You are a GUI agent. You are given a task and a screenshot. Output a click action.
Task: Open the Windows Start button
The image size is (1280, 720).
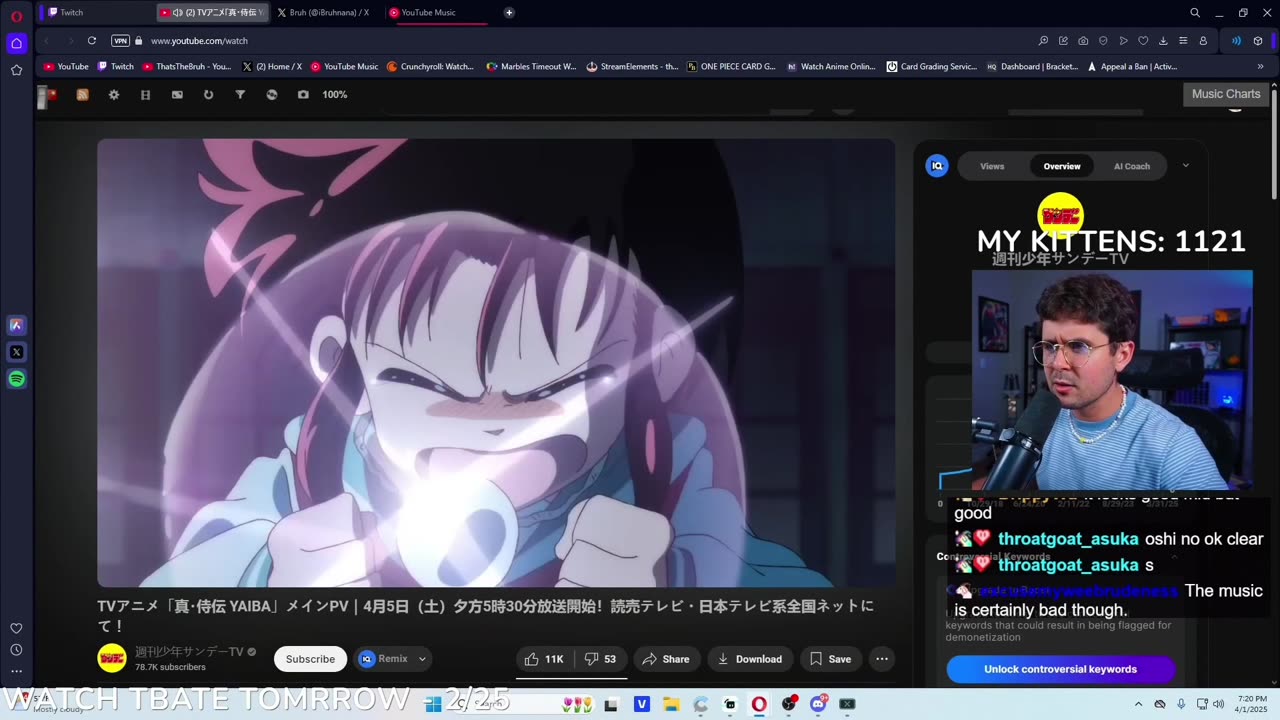point(433,704)
